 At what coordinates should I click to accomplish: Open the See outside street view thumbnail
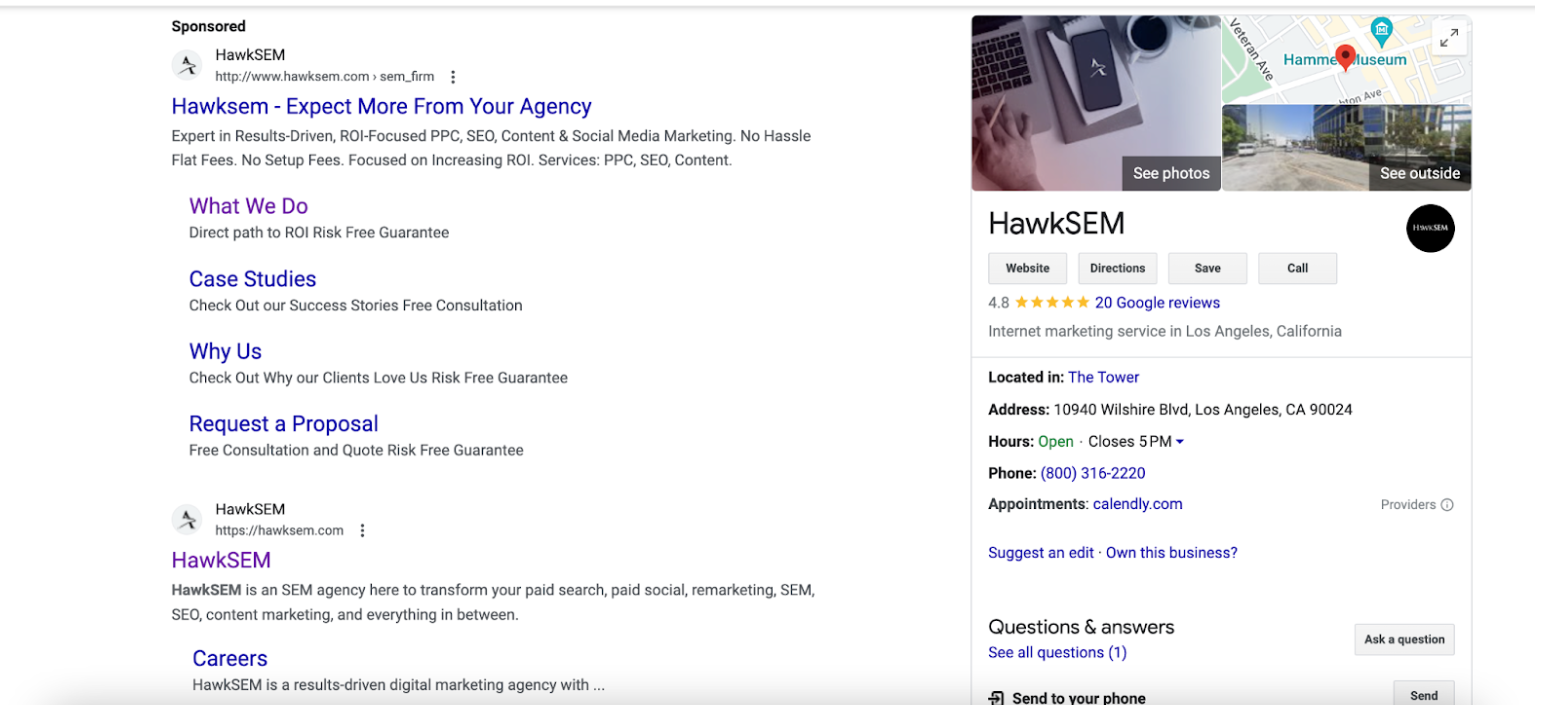[x=1346, y=148]
